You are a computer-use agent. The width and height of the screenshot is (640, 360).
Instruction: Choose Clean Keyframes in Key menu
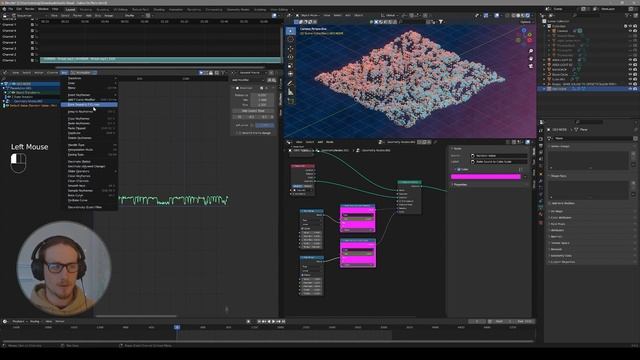[x=89, y=176]
